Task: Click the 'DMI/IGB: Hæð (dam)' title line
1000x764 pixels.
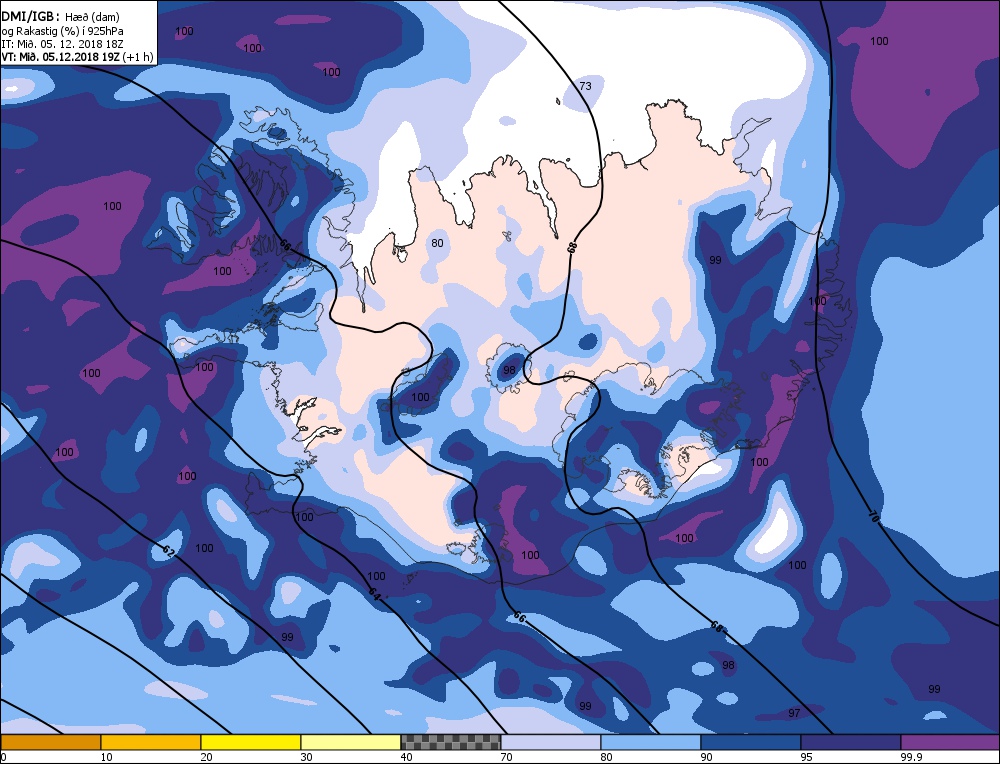Action: pyautogui.click(x=61, y=17)
